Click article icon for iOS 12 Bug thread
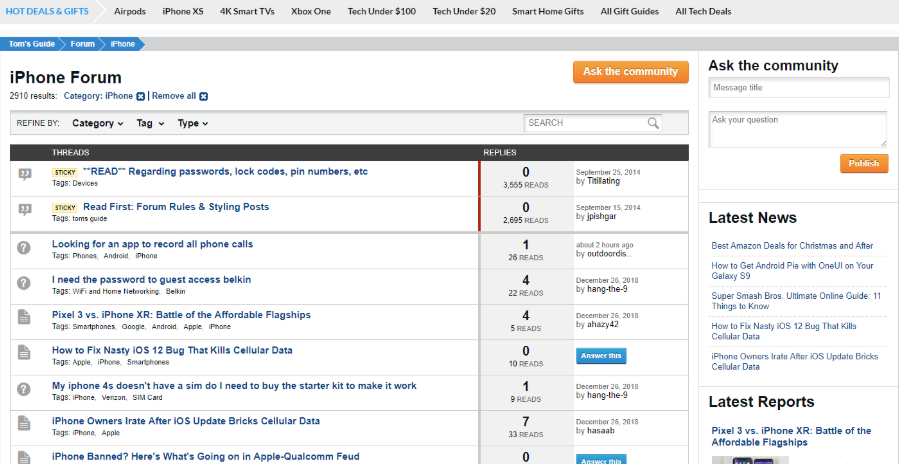The height and width of the screenshot is (464, 899). coord(24,352)
